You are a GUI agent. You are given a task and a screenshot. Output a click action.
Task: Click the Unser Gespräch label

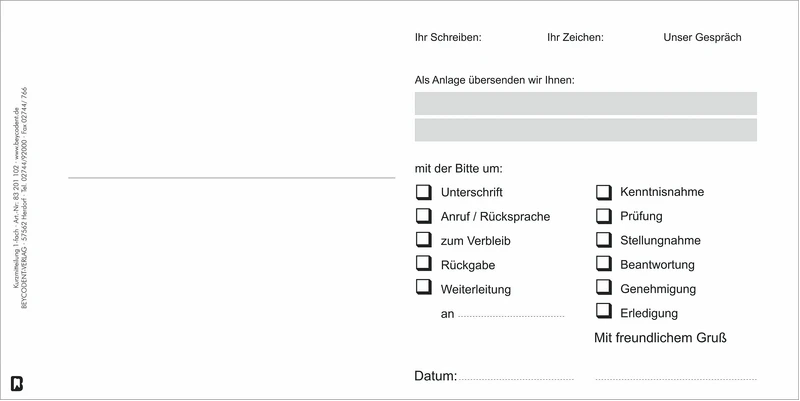pos(702,38)
